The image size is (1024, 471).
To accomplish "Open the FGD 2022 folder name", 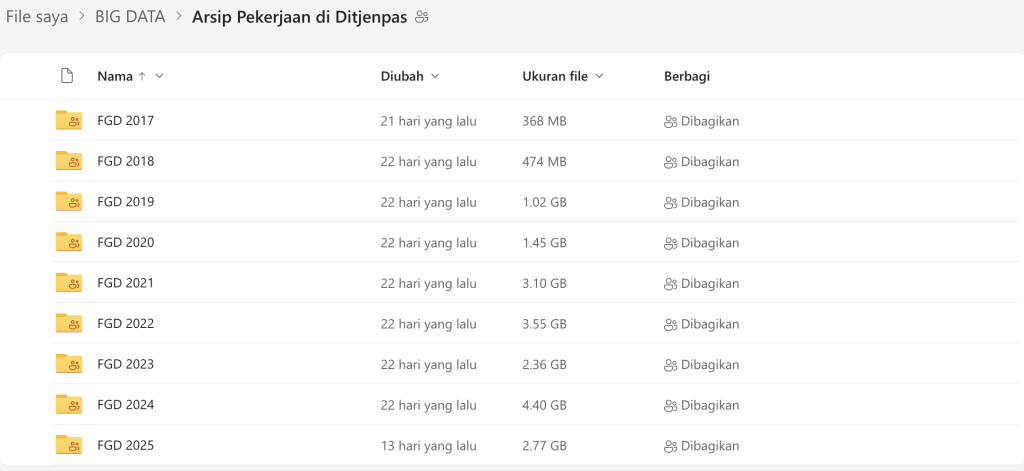I will (125, 323).
